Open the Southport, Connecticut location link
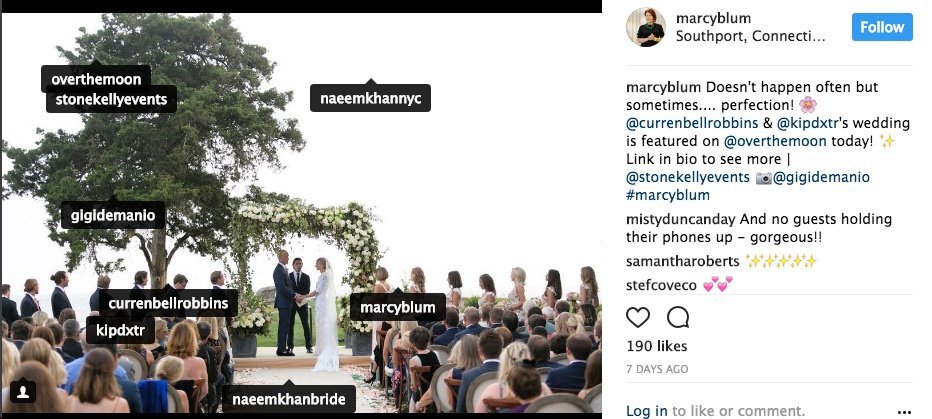Screen dimensions: 932x419 click(x=751, y=37)
